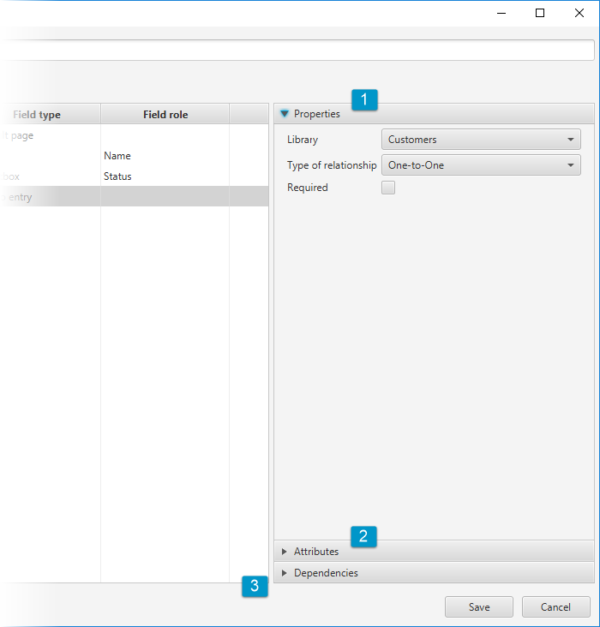The width and height of the screenshot is (600, 627).
Task: Click the blue number 1 badge
Action: tap(363, 100)
